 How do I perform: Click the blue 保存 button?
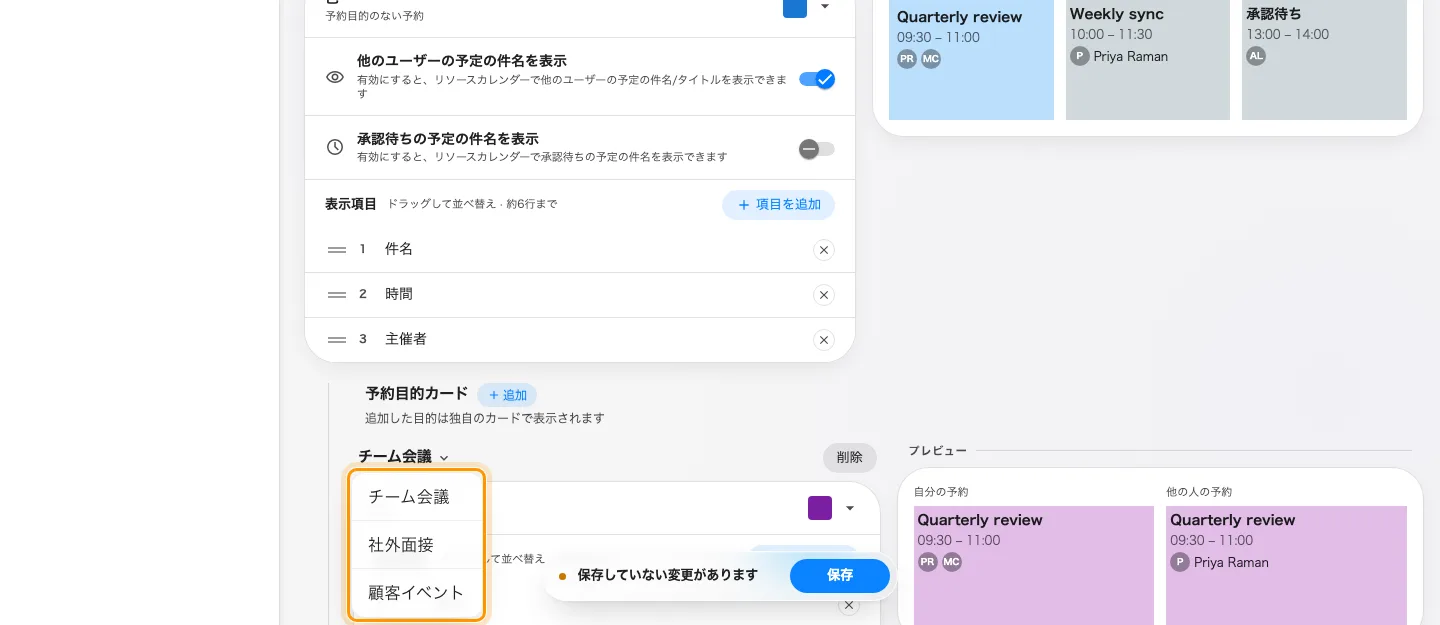tap(840, 575)
